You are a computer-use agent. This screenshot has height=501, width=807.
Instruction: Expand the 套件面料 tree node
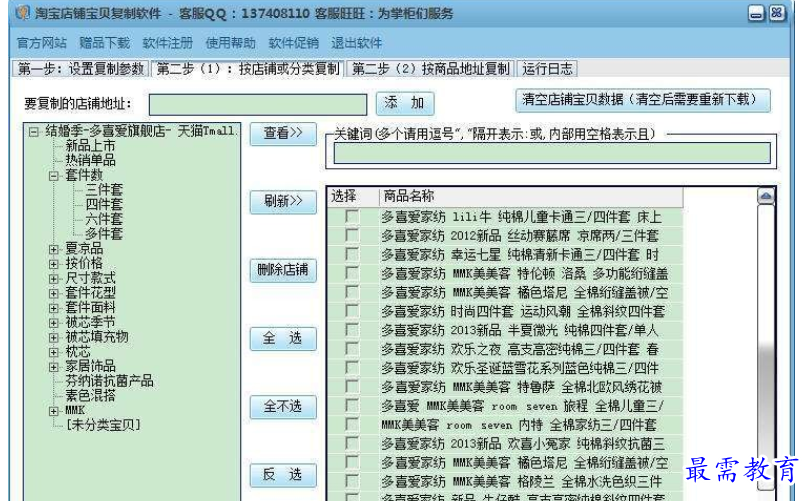click(54, 308)
